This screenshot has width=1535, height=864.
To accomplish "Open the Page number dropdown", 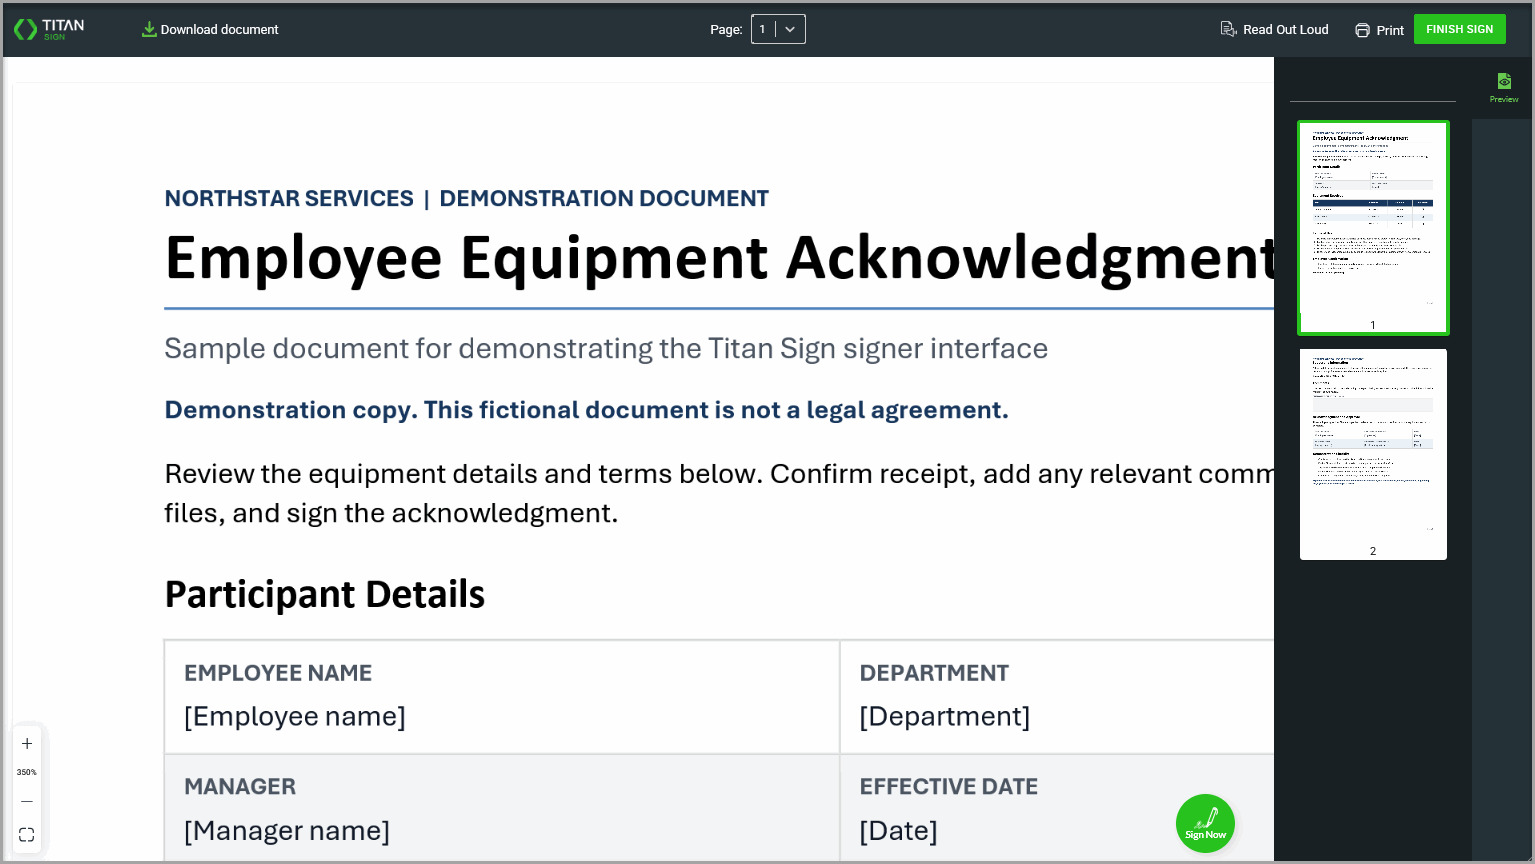I will click(x=778, y=29).
